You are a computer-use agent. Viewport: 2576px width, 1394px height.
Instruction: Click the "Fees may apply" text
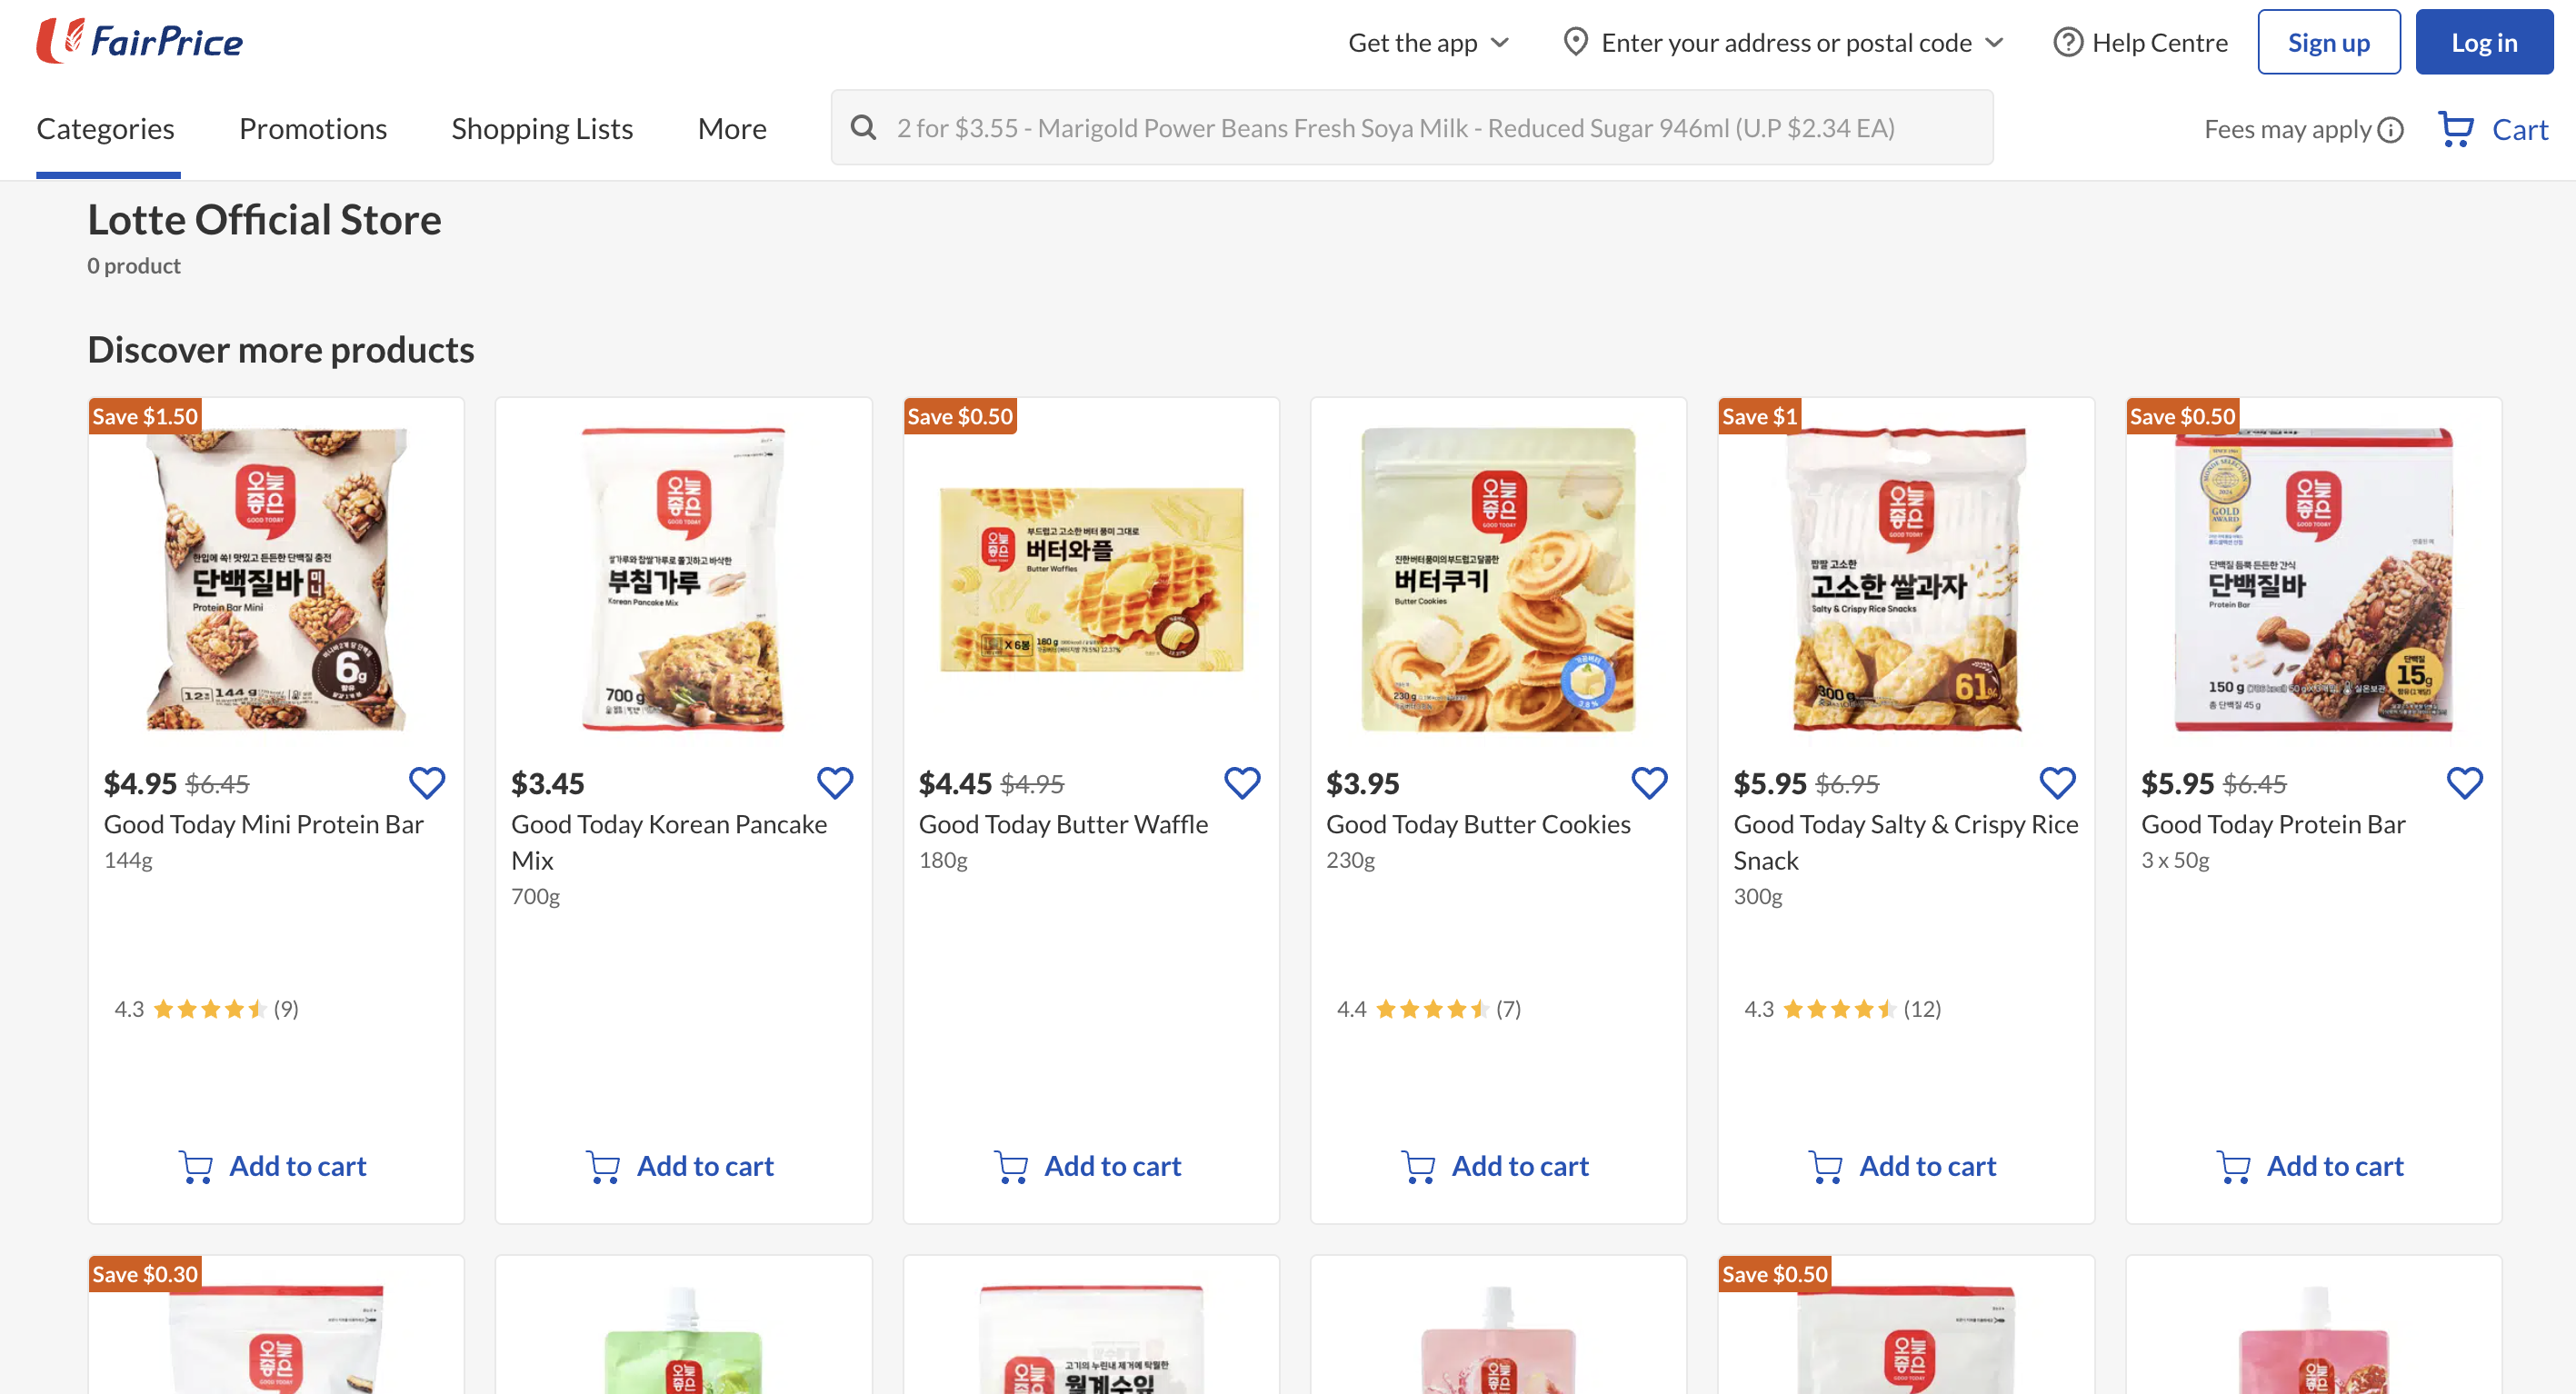(x=2288, y=130)
